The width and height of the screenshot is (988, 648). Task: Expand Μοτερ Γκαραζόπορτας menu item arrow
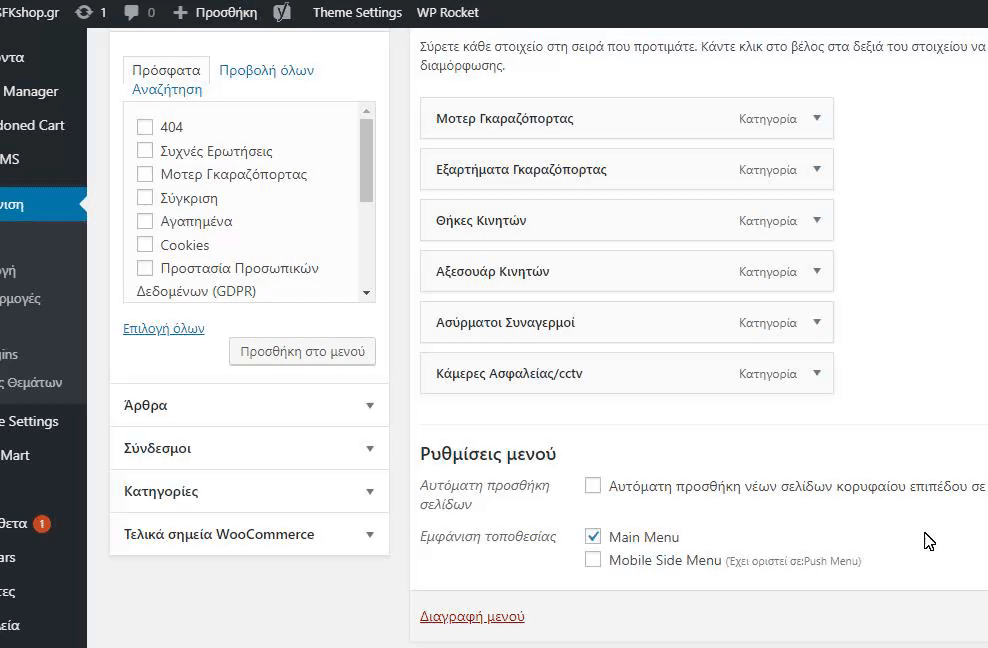817,118
